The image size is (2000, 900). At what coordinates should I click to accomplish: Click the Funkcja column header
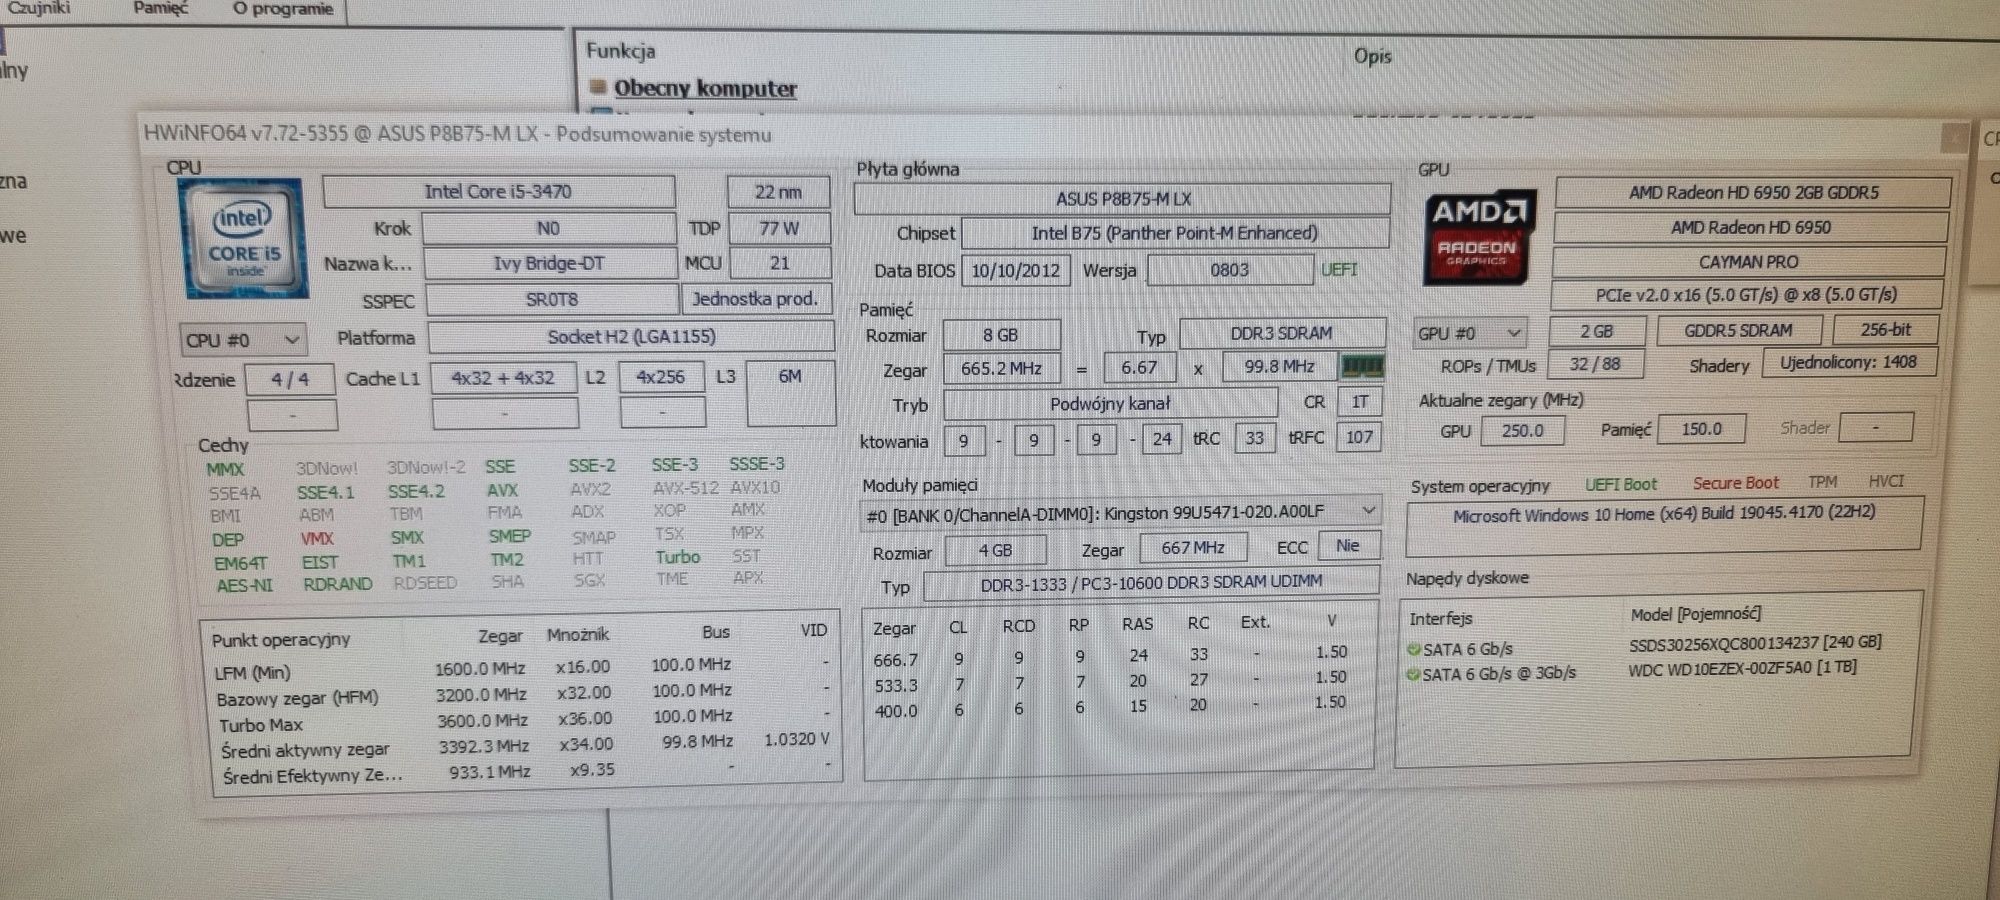(621, 50)
